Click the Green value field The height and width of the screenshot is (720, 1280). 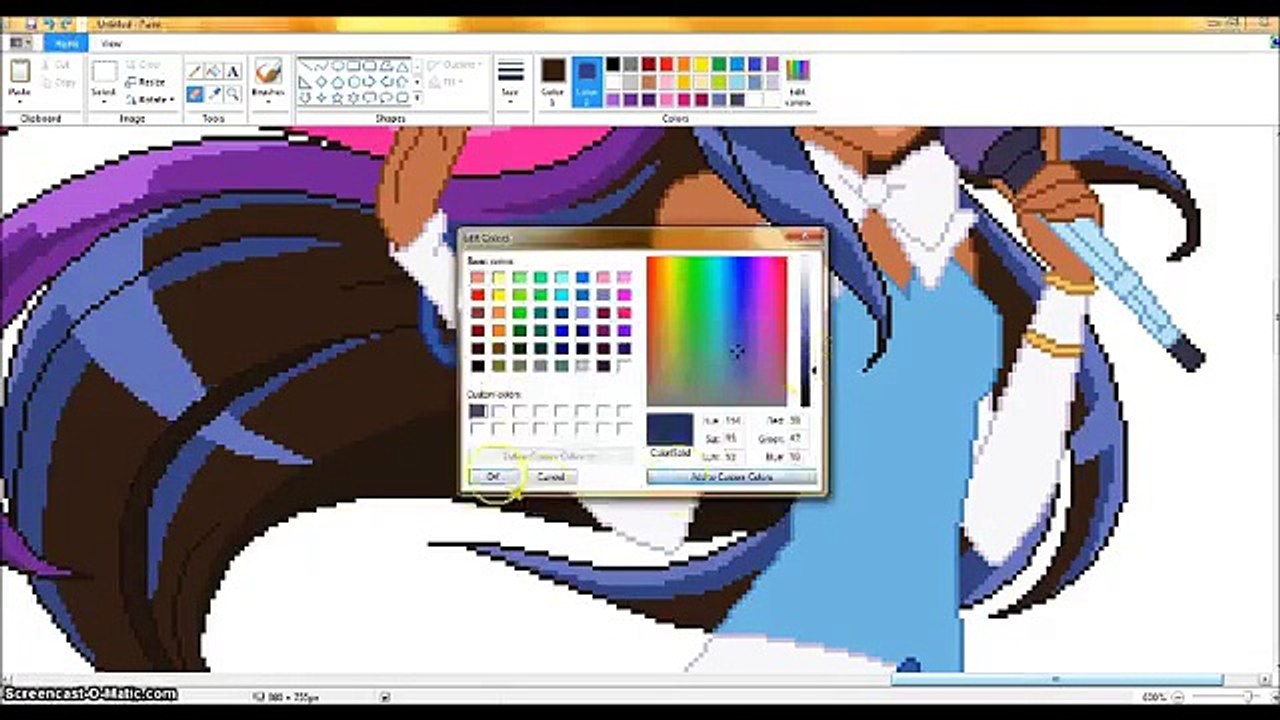click(x=800, y=439)
